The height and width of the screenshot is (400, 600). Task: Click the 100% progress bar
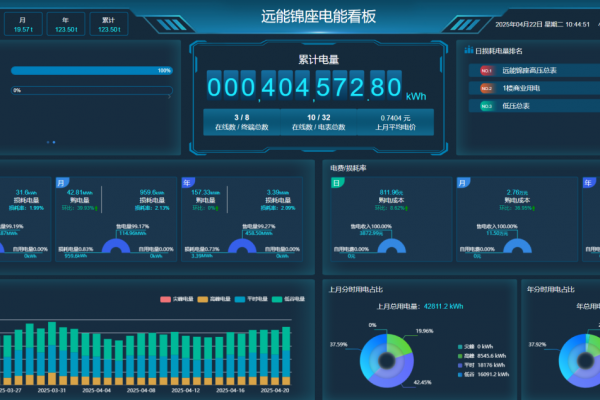pos(90,71)
